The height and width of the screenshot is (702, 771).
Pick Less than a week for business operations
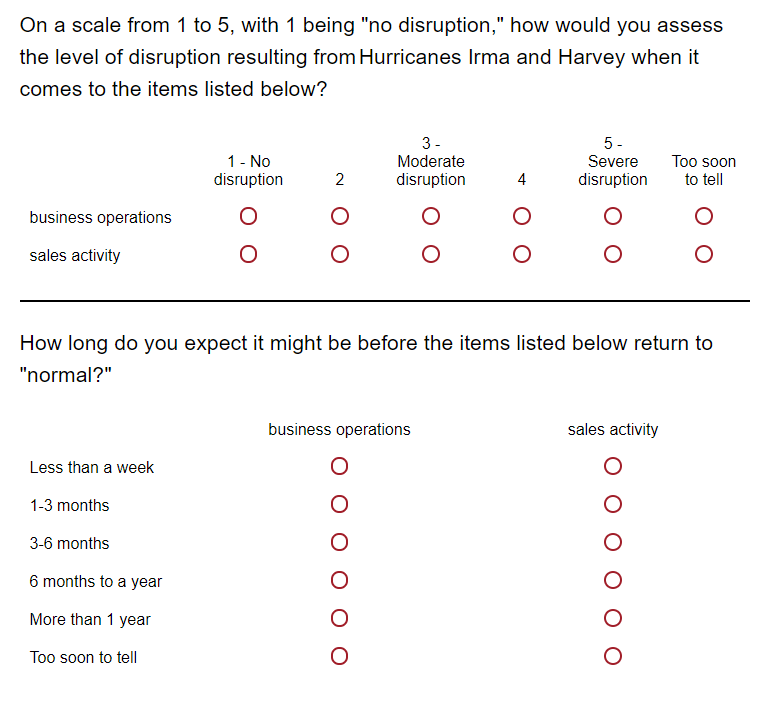(x=339, y=466)
